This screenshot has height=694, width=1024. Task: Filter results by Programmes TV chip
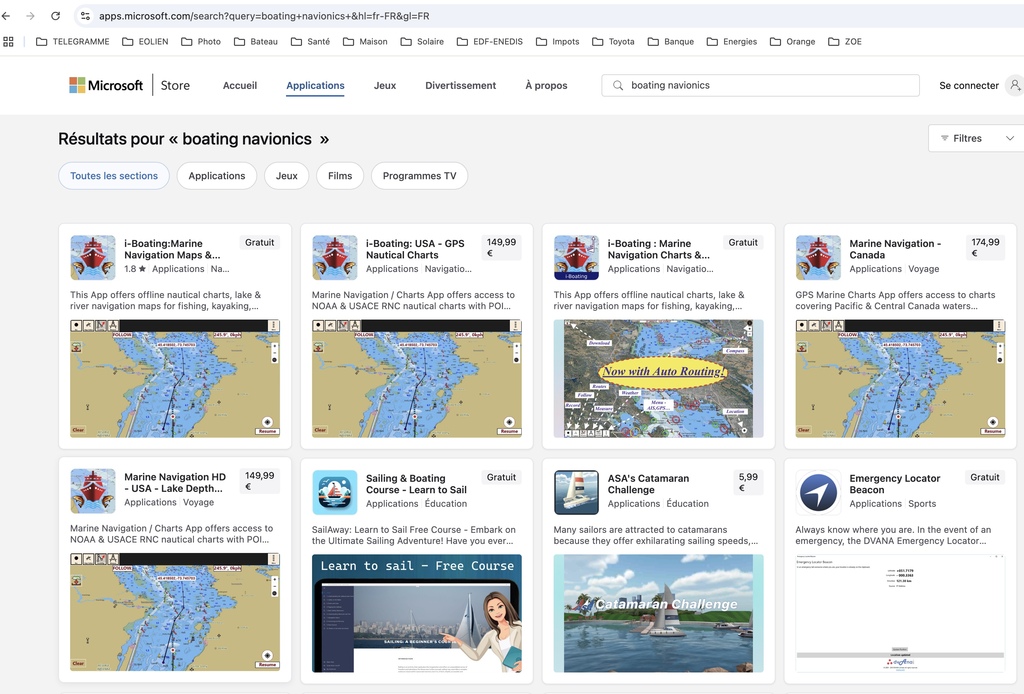(x=419, y=176)
